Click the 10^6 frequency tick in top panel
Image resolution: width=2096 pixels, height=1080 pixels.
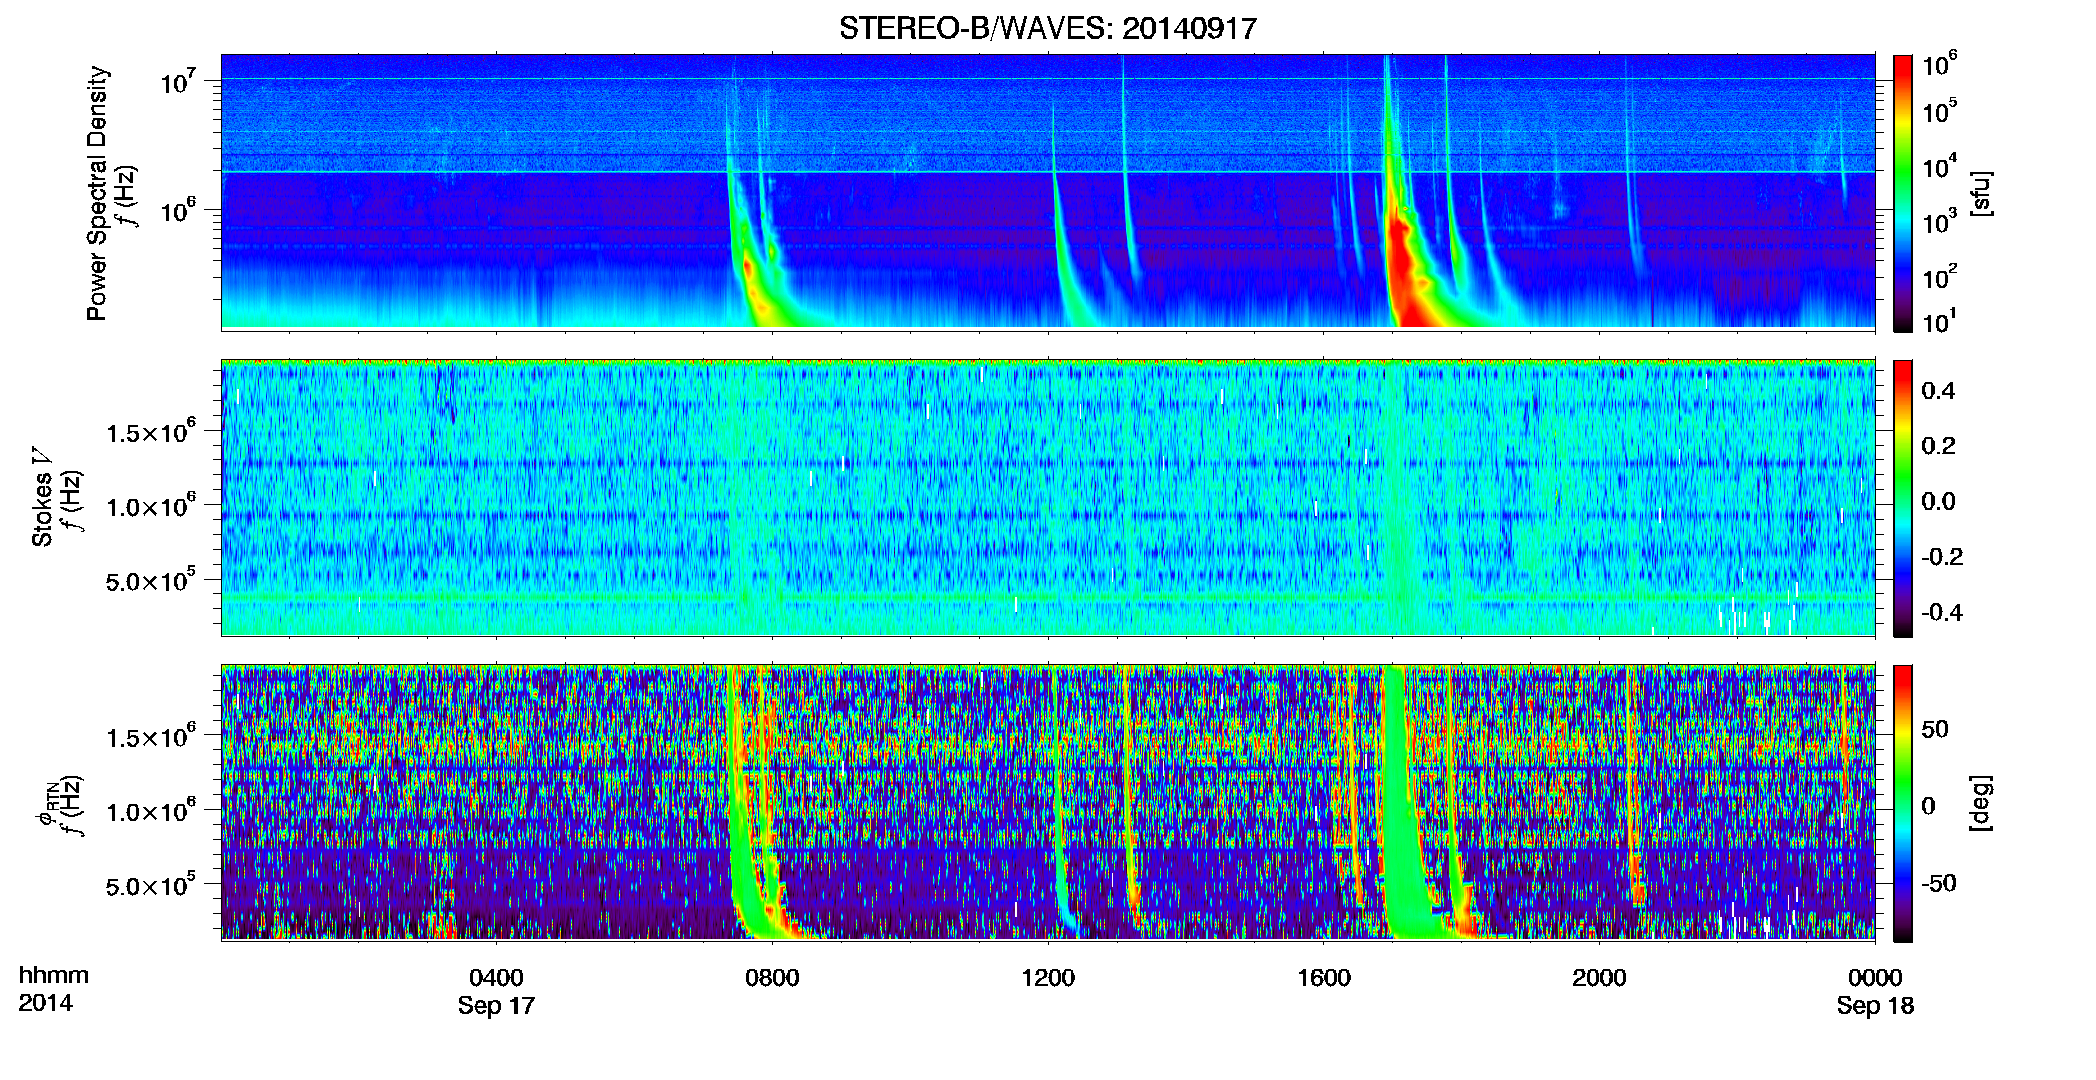pos(179,210)
